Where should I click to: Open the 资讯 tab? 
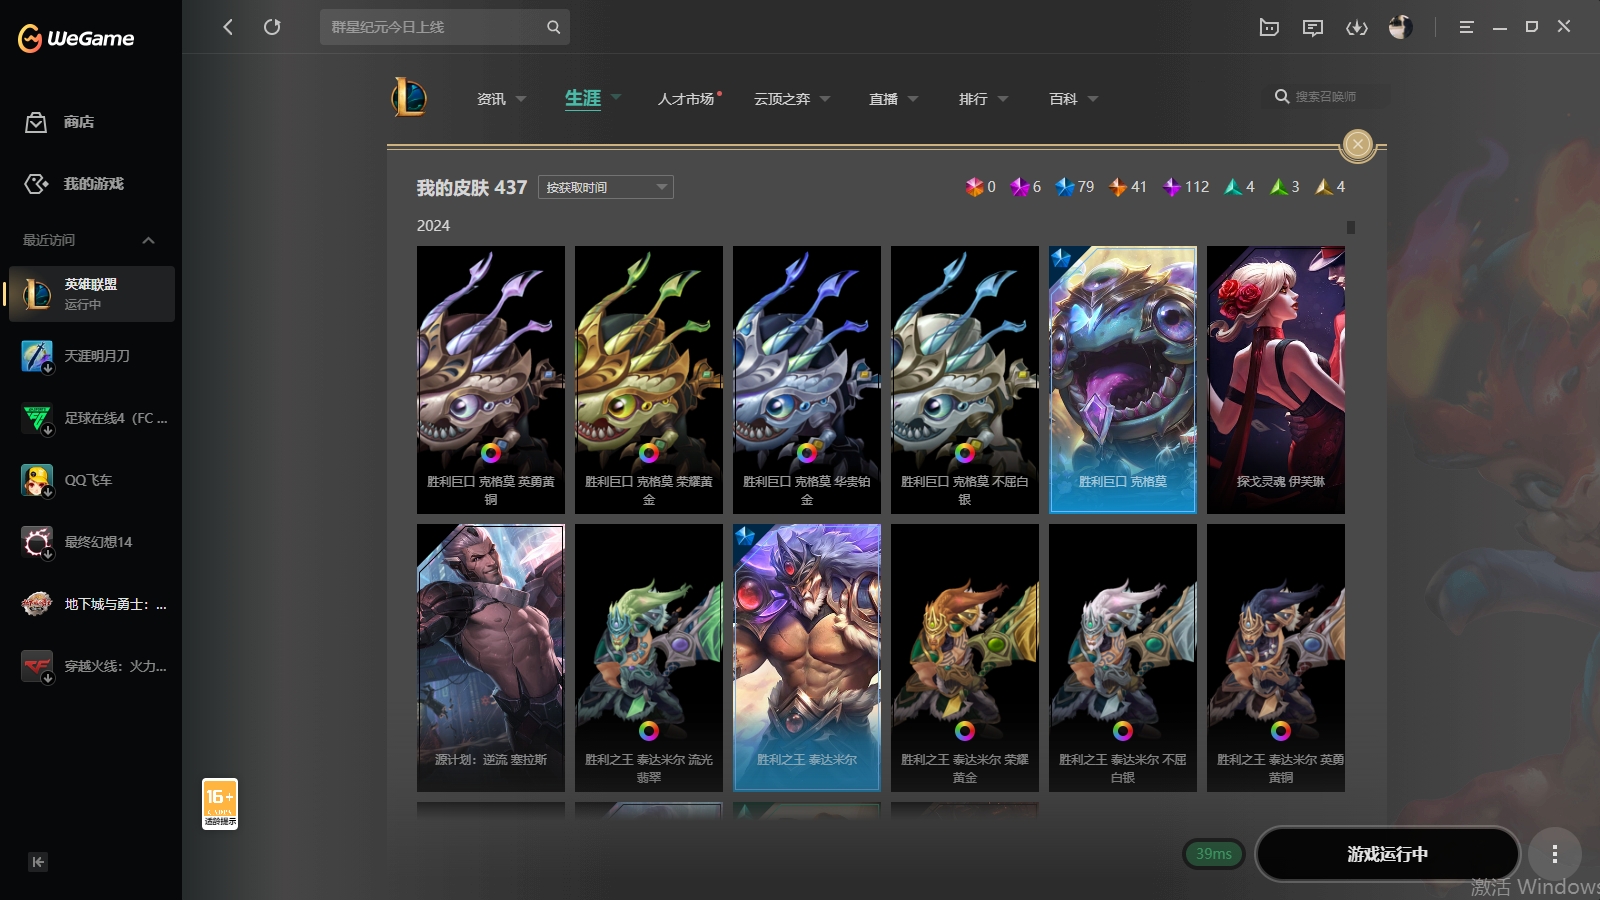coord(491,99)
